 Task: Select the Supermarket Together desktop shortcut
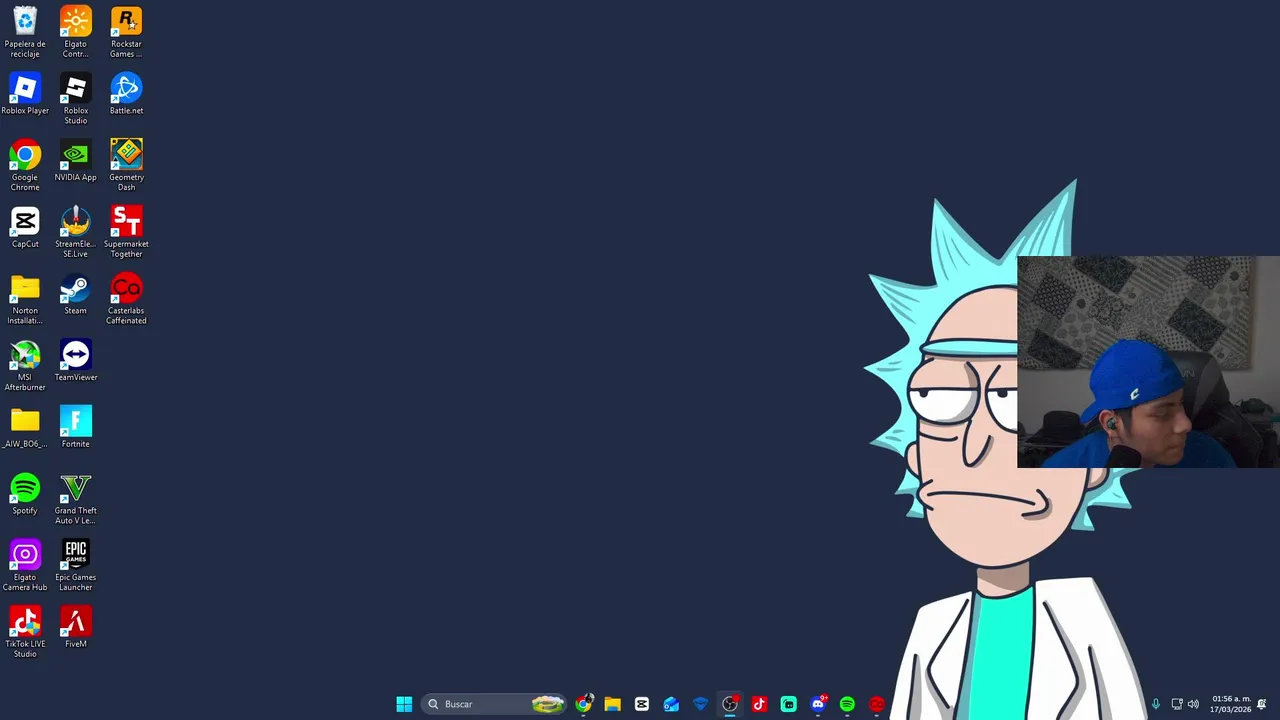126,232
